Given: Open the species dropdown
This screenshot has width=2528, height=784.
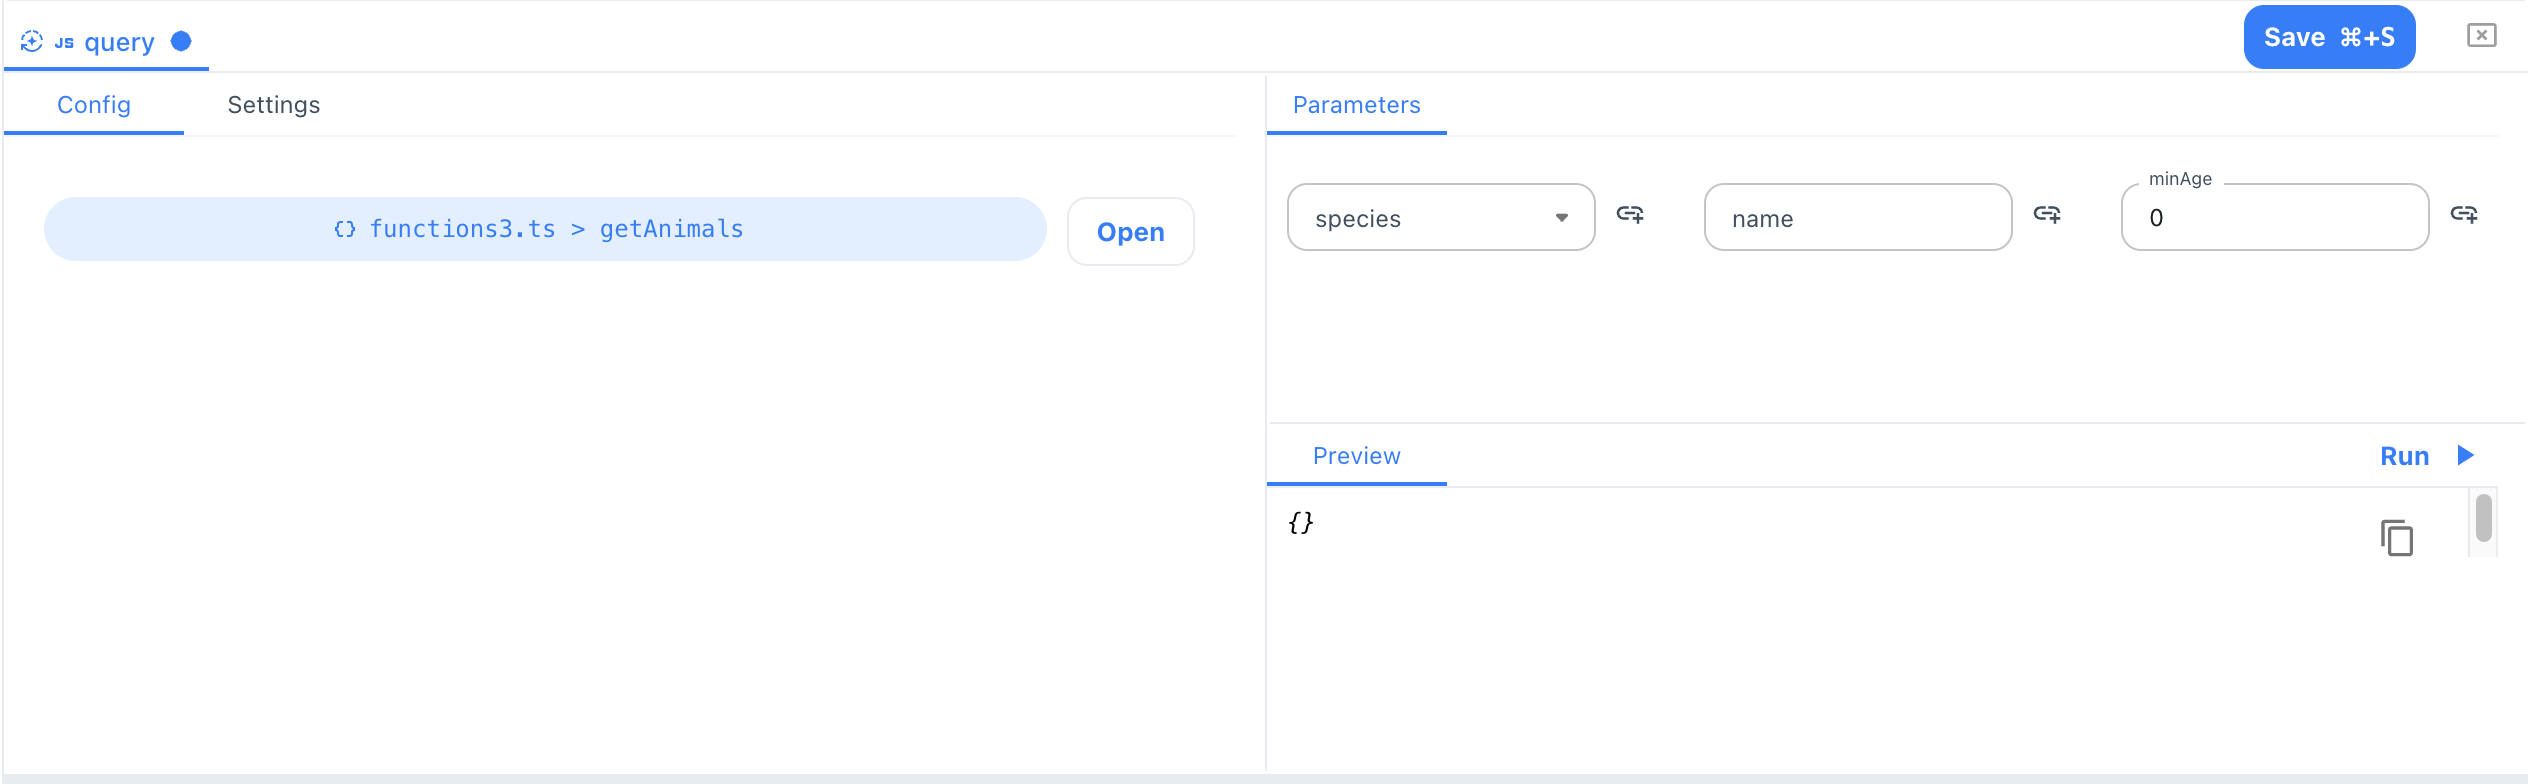Looking at the screenshot, I should click(x=1561, y=218).
